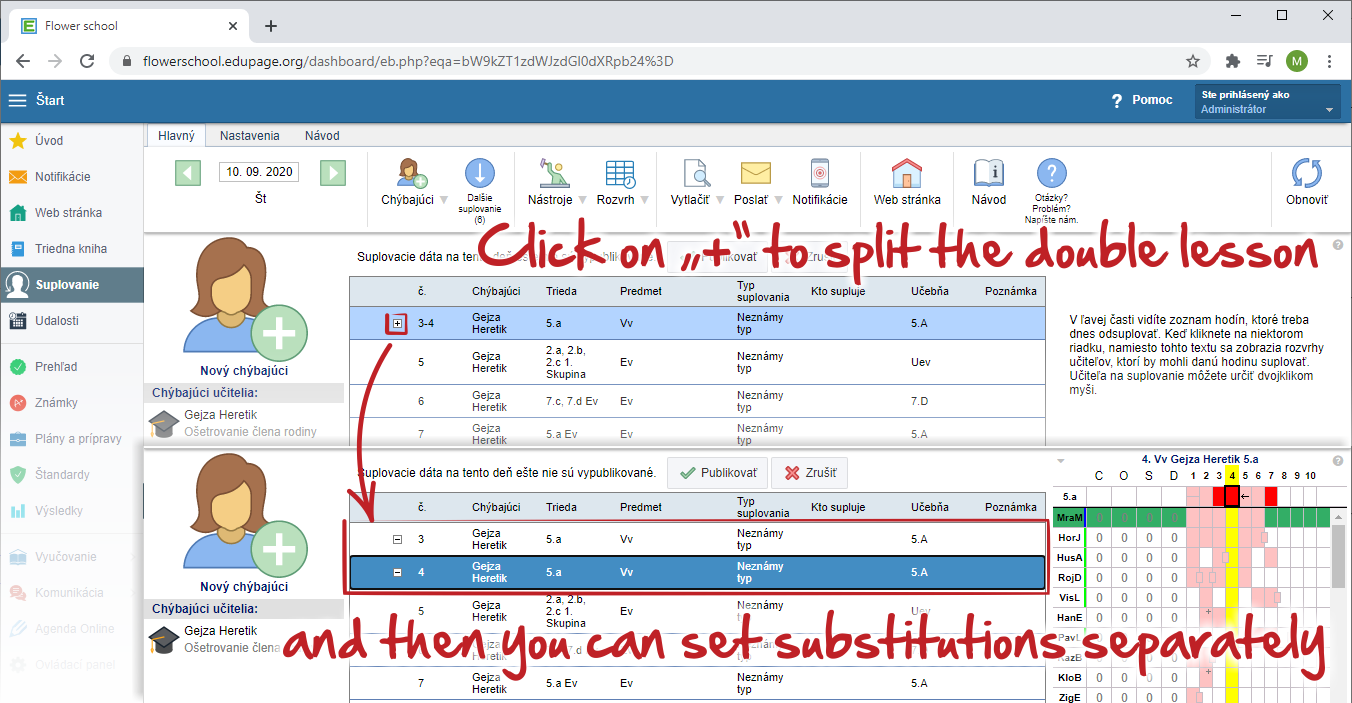Open the Úvod star icon in sidebar
This screenshot has width=1352, height=703.
18,141
